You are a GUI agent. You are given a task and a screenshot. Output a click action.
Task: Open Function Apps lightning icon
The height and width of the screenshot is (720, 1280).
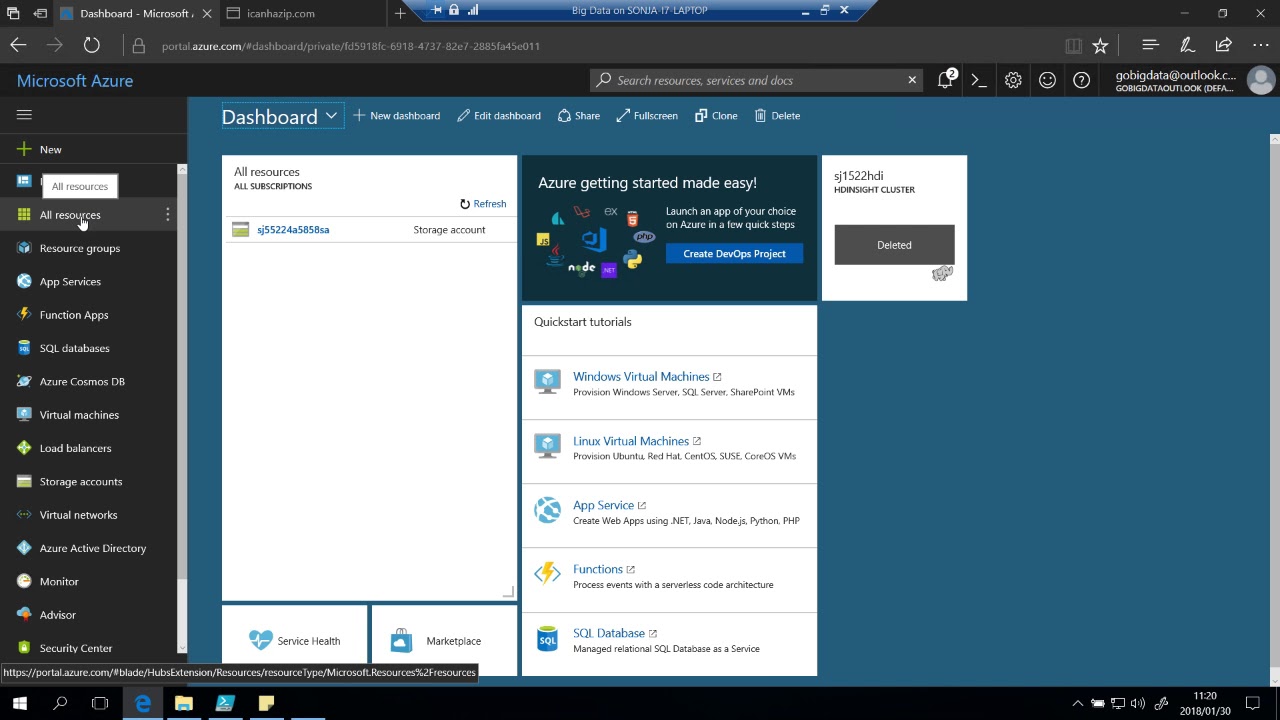[24, 315]
